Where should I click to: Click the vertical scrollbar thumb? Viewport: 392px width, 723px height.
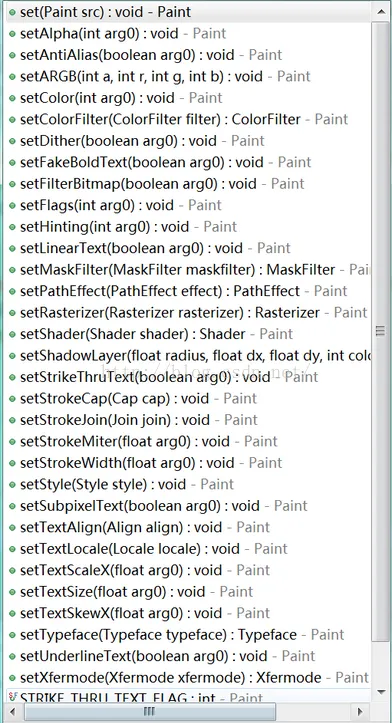pyautogui.click(x=381, y=331)
